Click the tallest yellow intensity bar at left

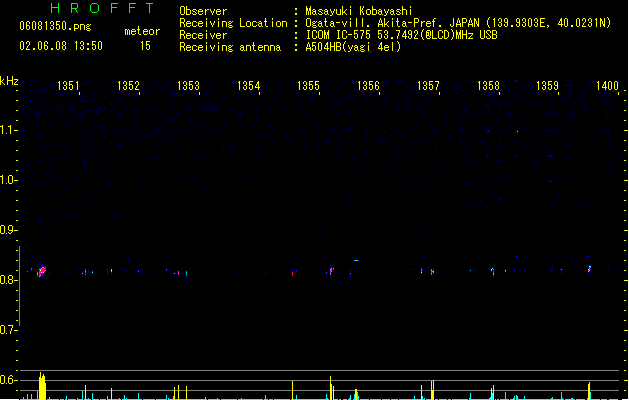pos(42,386)
